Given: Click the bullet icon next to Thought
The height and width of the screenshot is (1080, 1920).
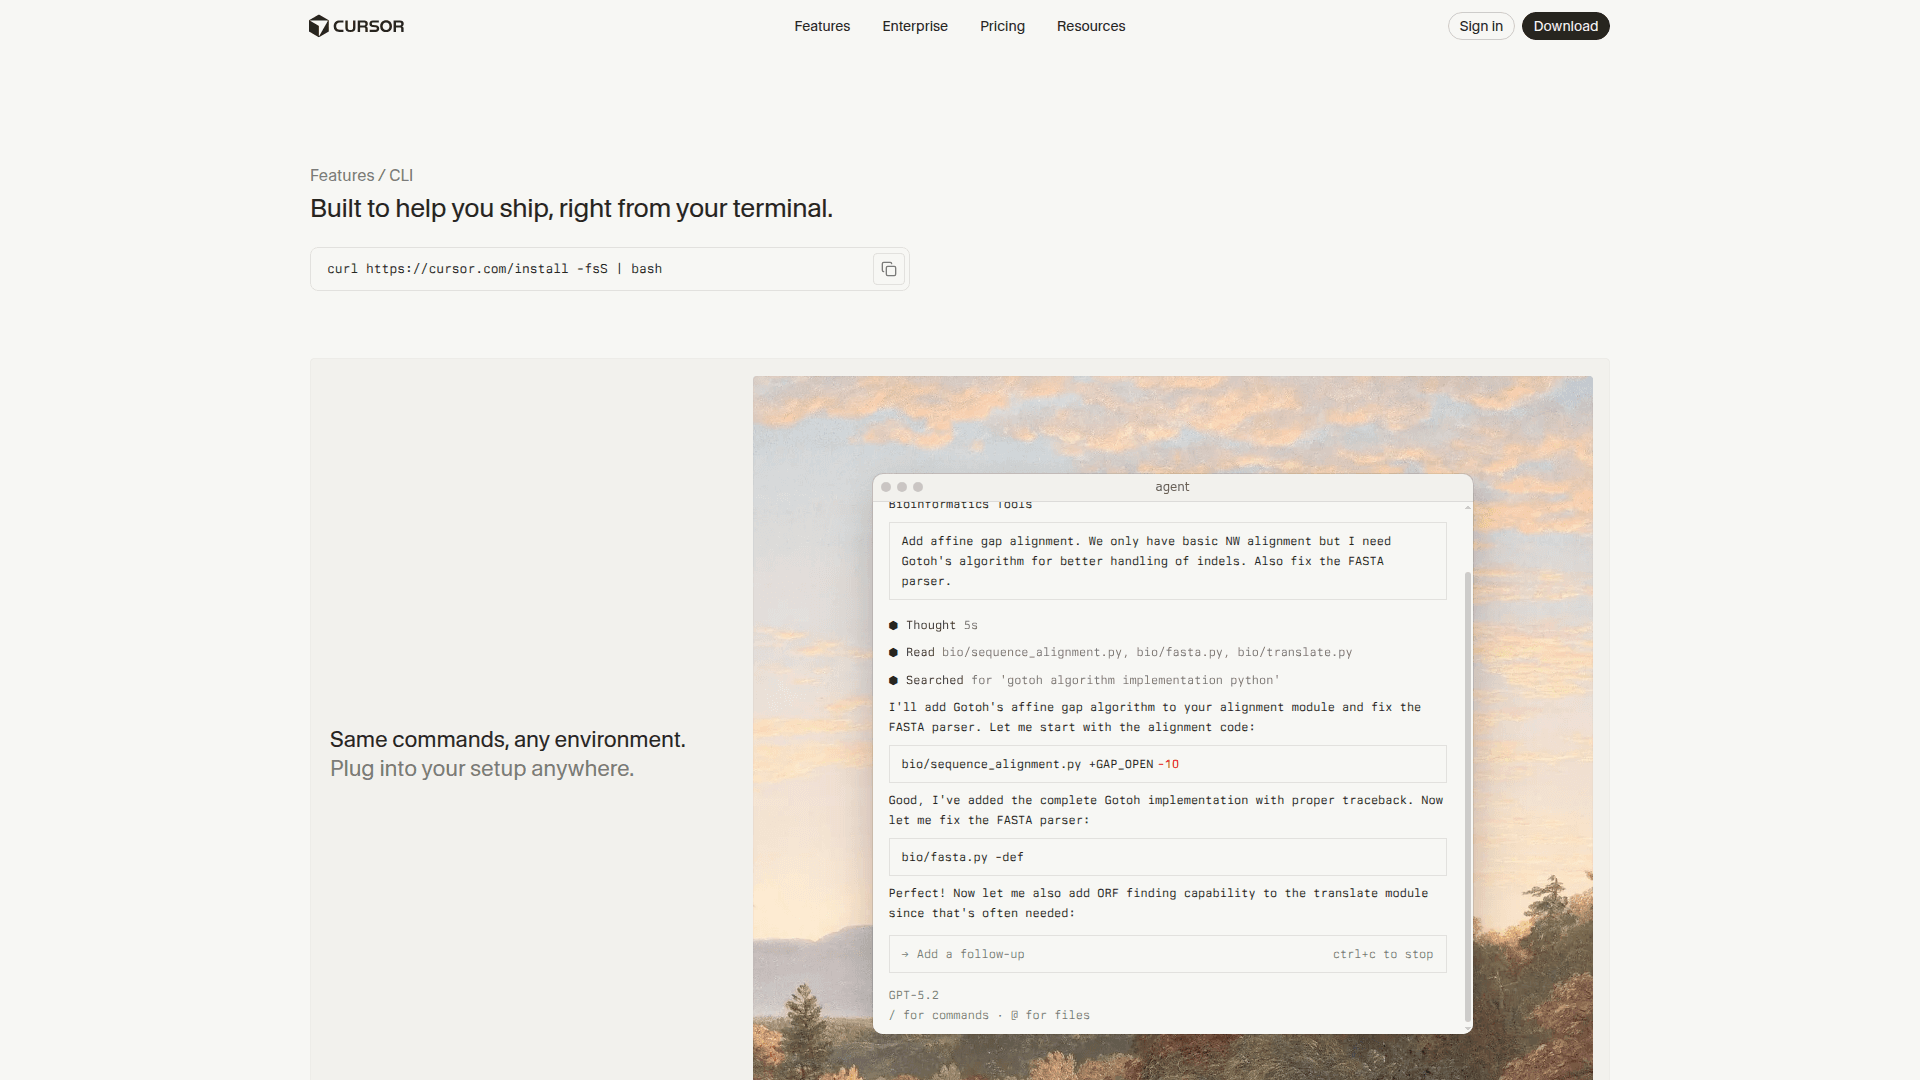Looking at the screenshot, I should 893,625.
